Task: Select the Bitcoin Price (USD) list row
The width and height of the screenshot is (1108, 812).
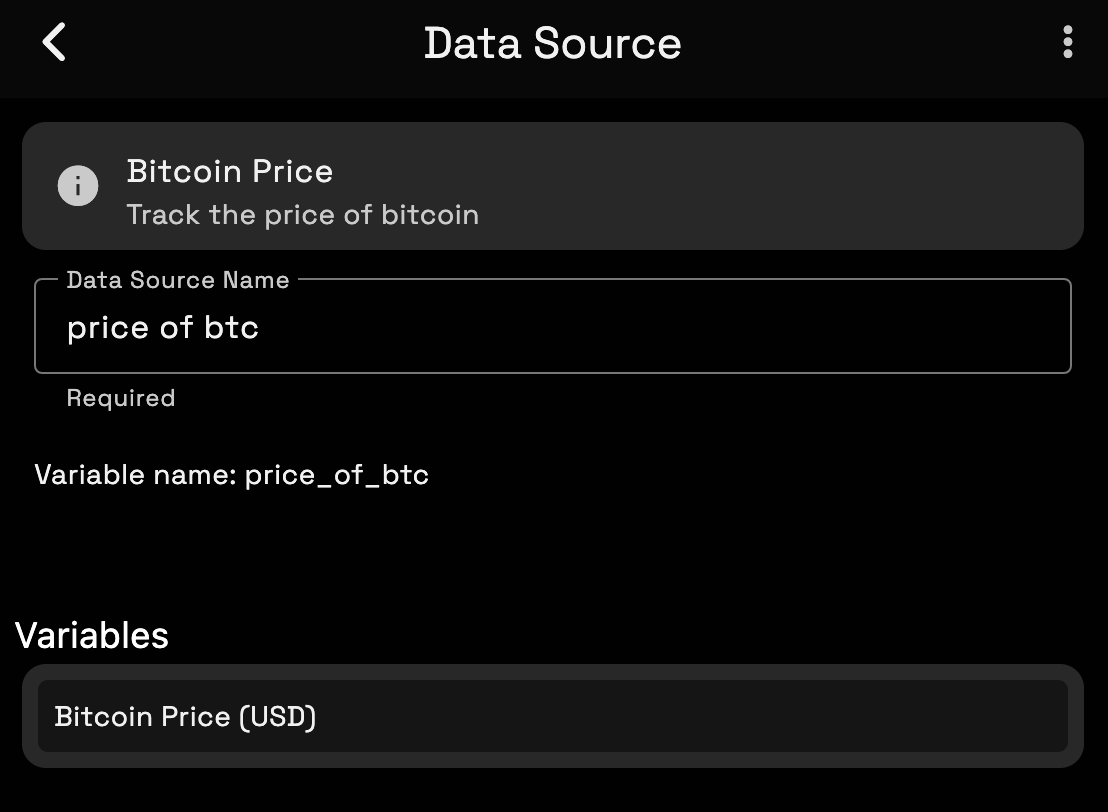Action: [x=553, y=715]
